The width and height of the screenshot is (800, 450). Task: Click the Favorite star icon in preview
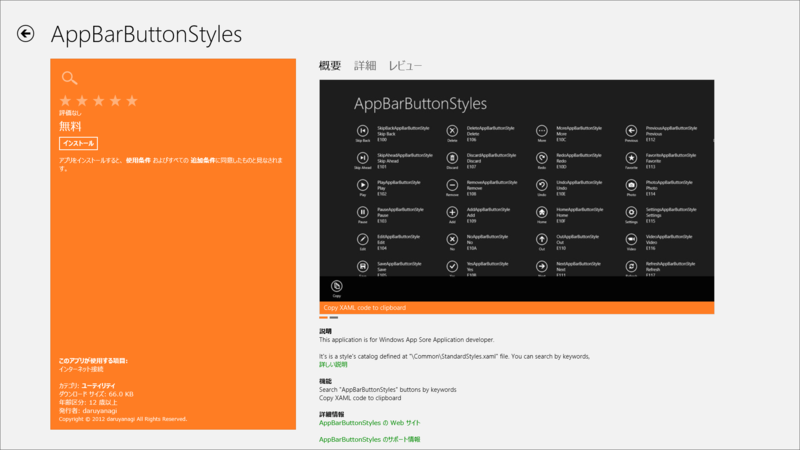tap(631, 158)
